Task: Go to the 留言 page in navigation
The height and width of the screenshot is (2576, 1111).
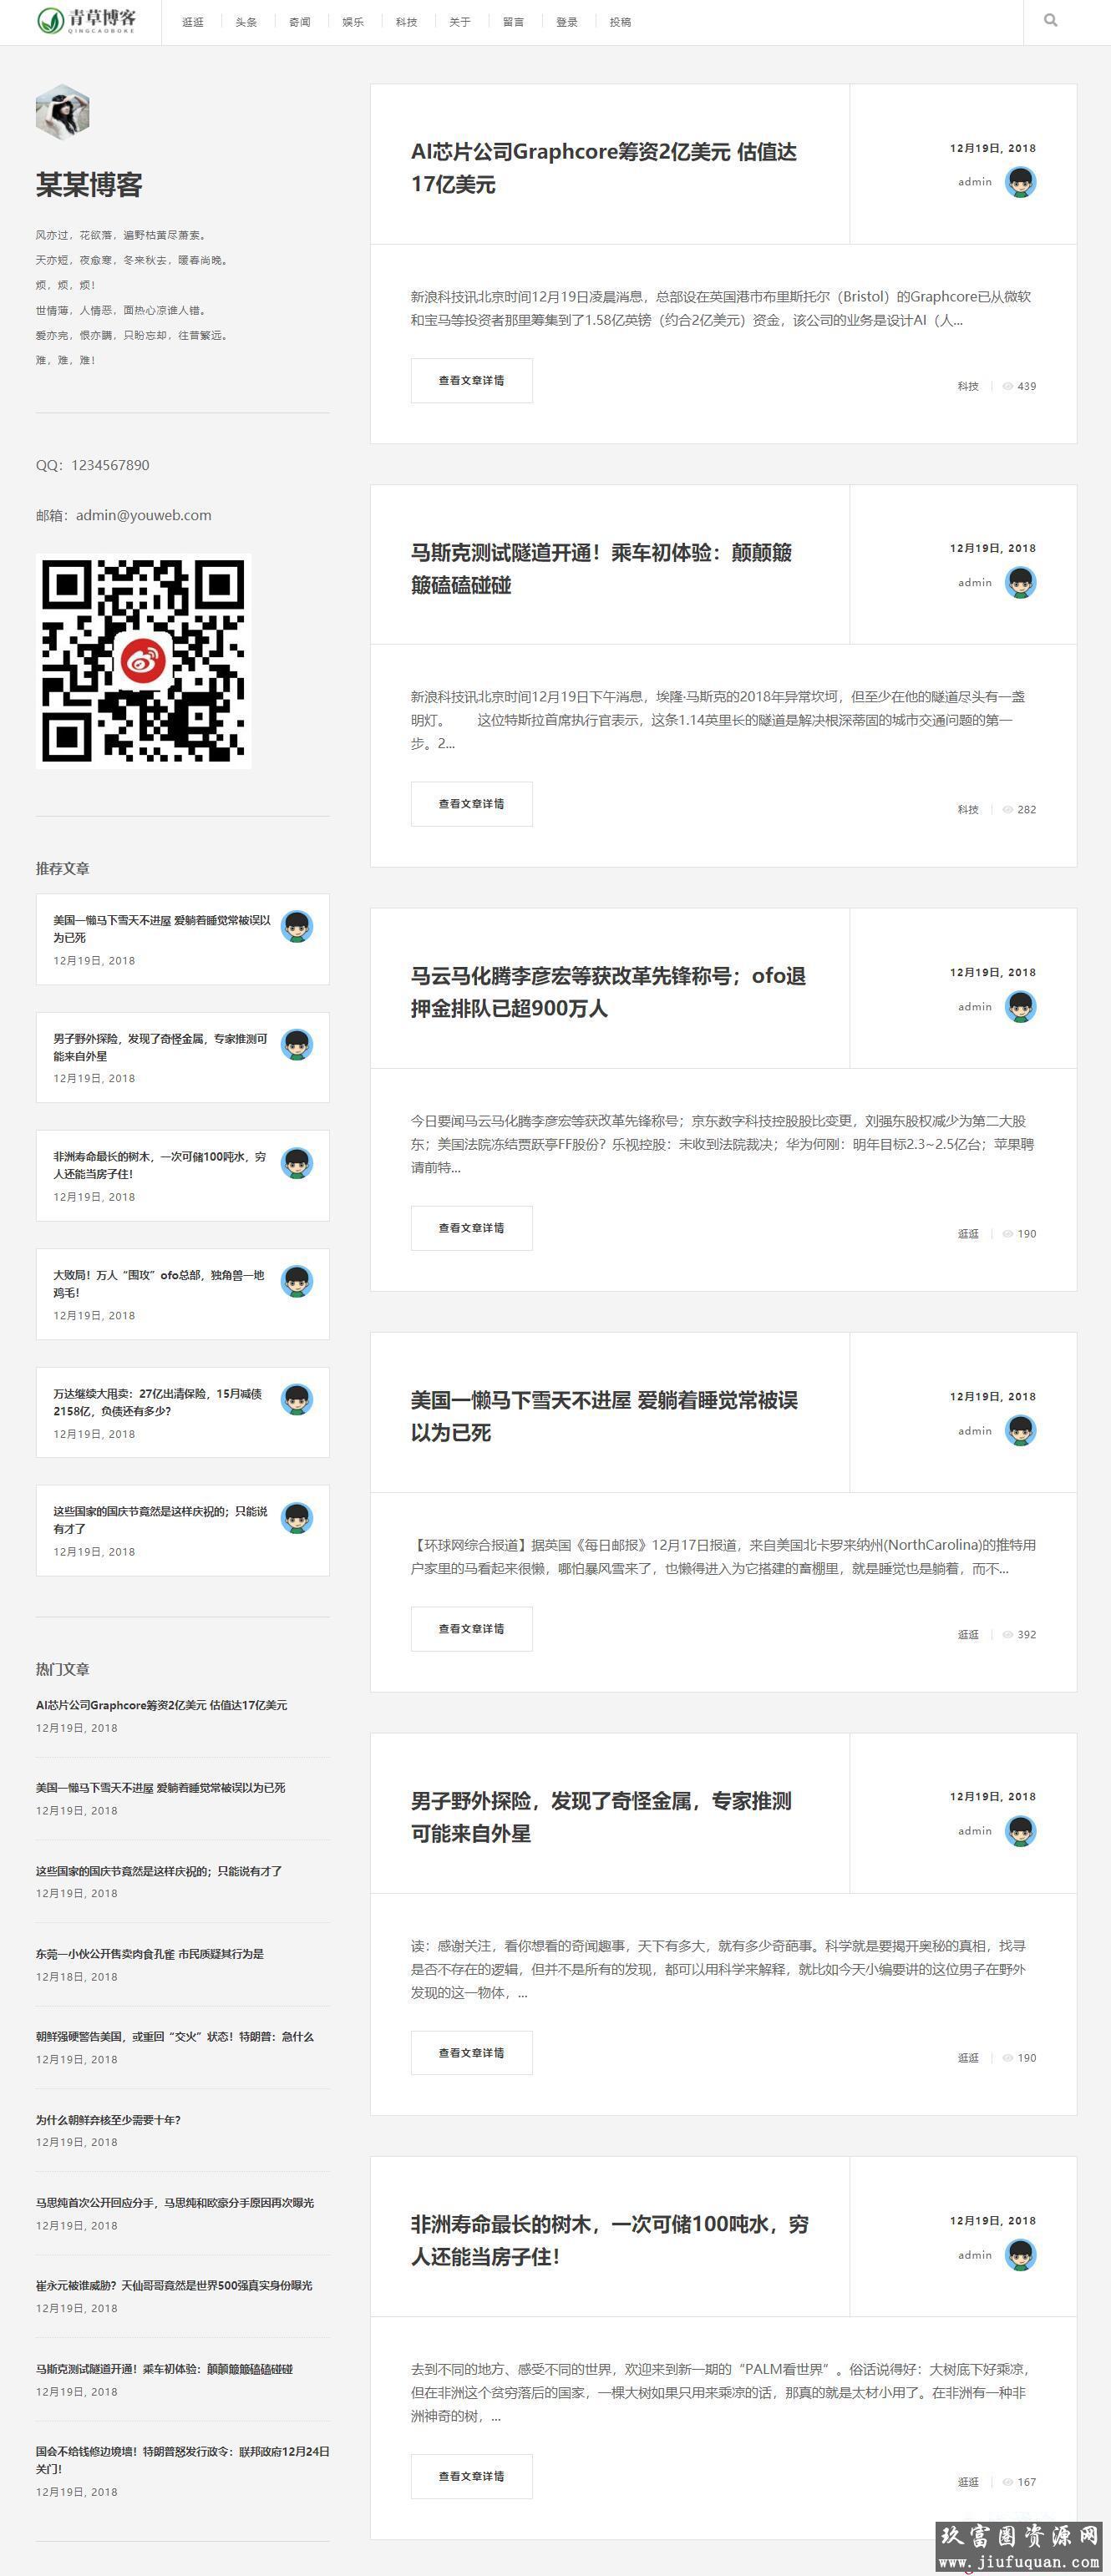Action: coord(513,22)
